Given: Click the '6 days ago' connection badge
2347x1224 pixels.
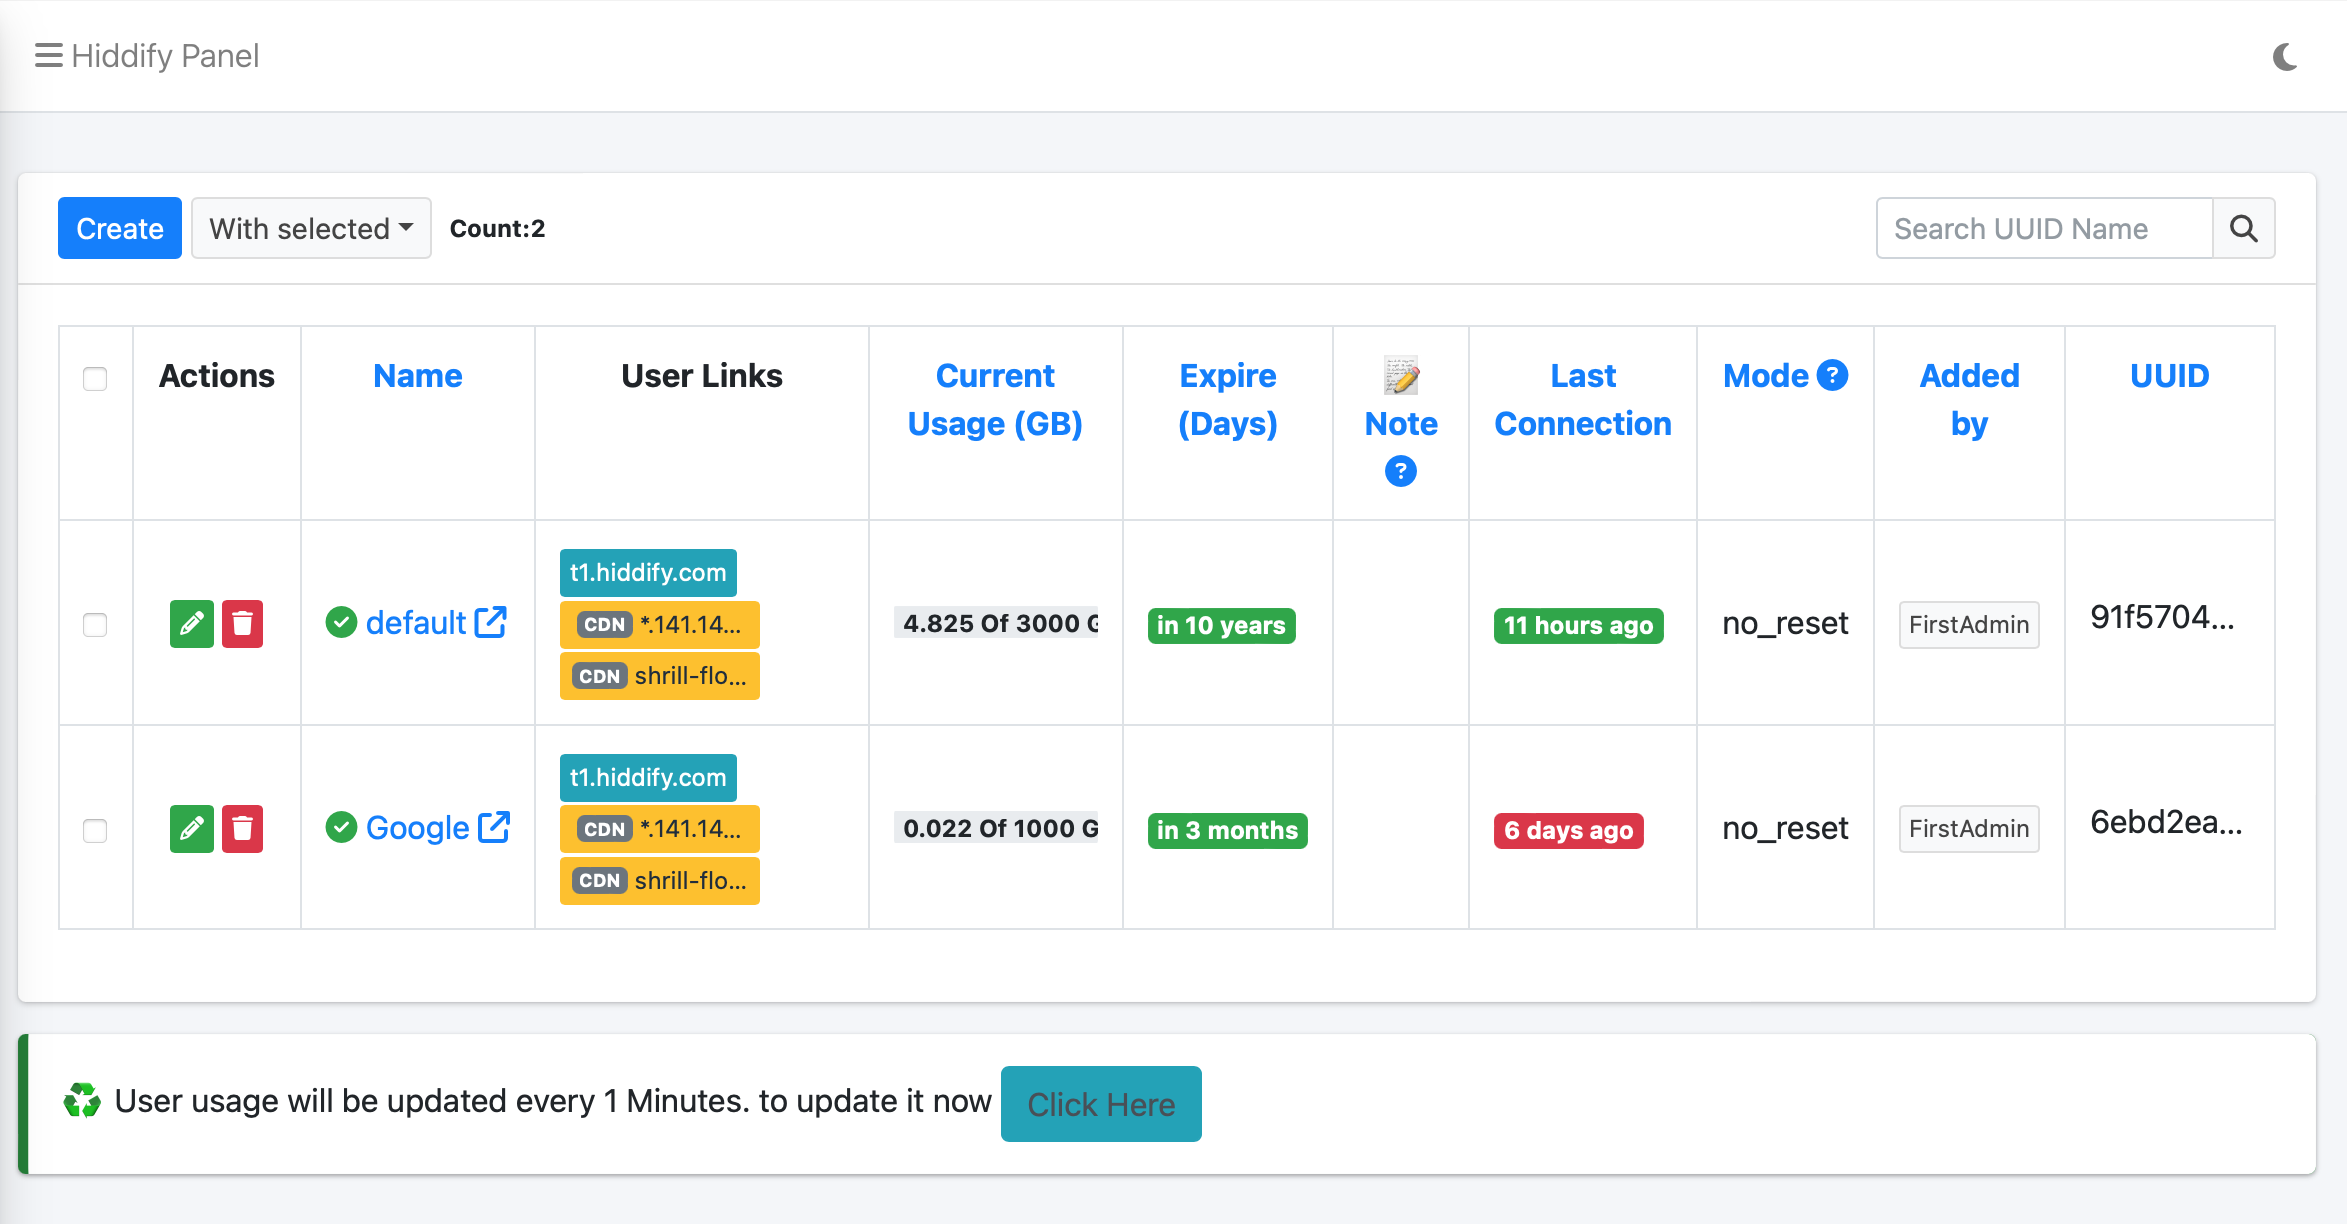Looking at the screenshot, I should [x=1568, y=830].
